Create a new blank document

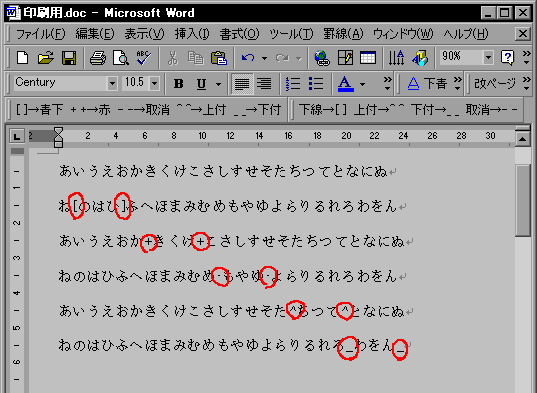click(x=23, y=58)
